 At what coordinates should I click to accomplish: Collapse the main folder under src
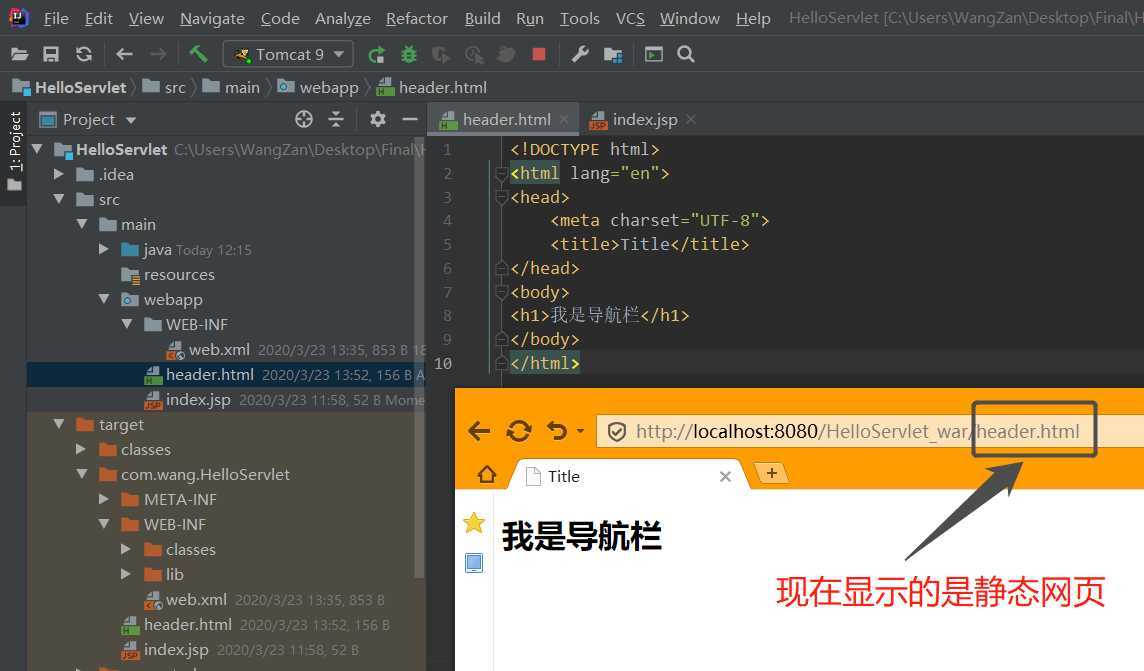coord(82,224)
